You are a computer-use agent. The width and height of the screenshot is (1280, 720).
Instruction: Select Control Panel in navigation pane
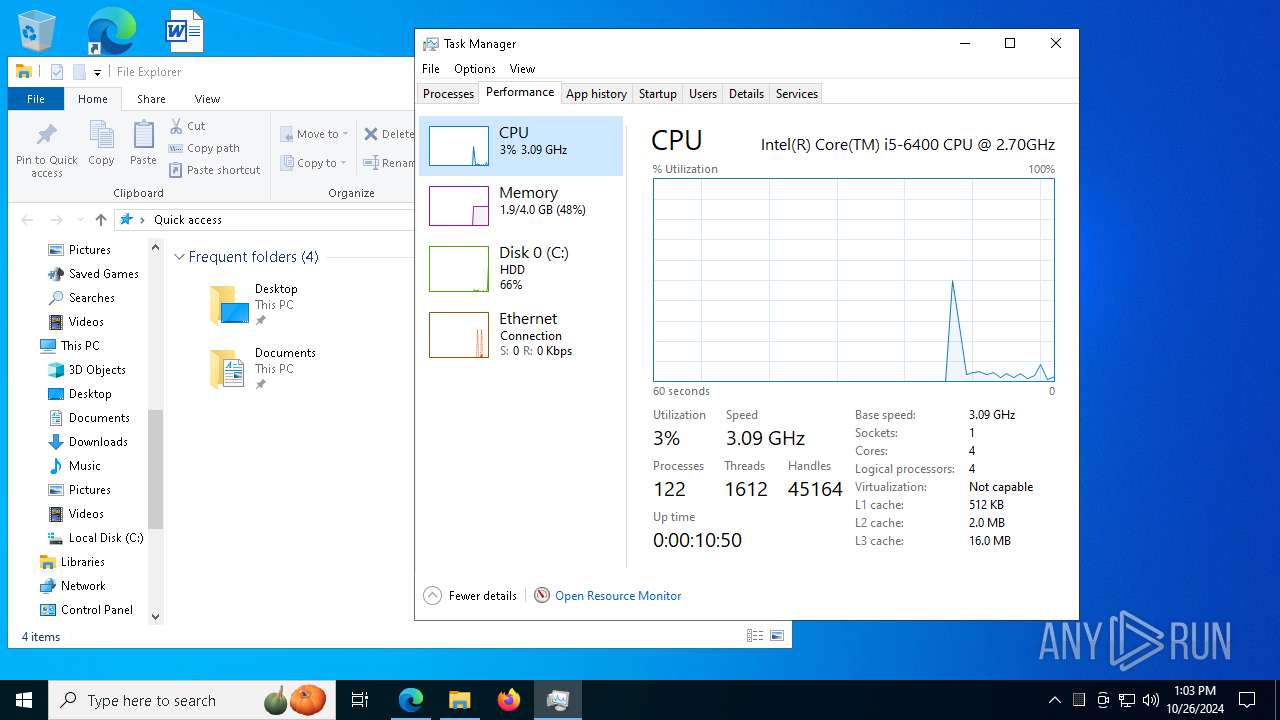click(96, 610)
